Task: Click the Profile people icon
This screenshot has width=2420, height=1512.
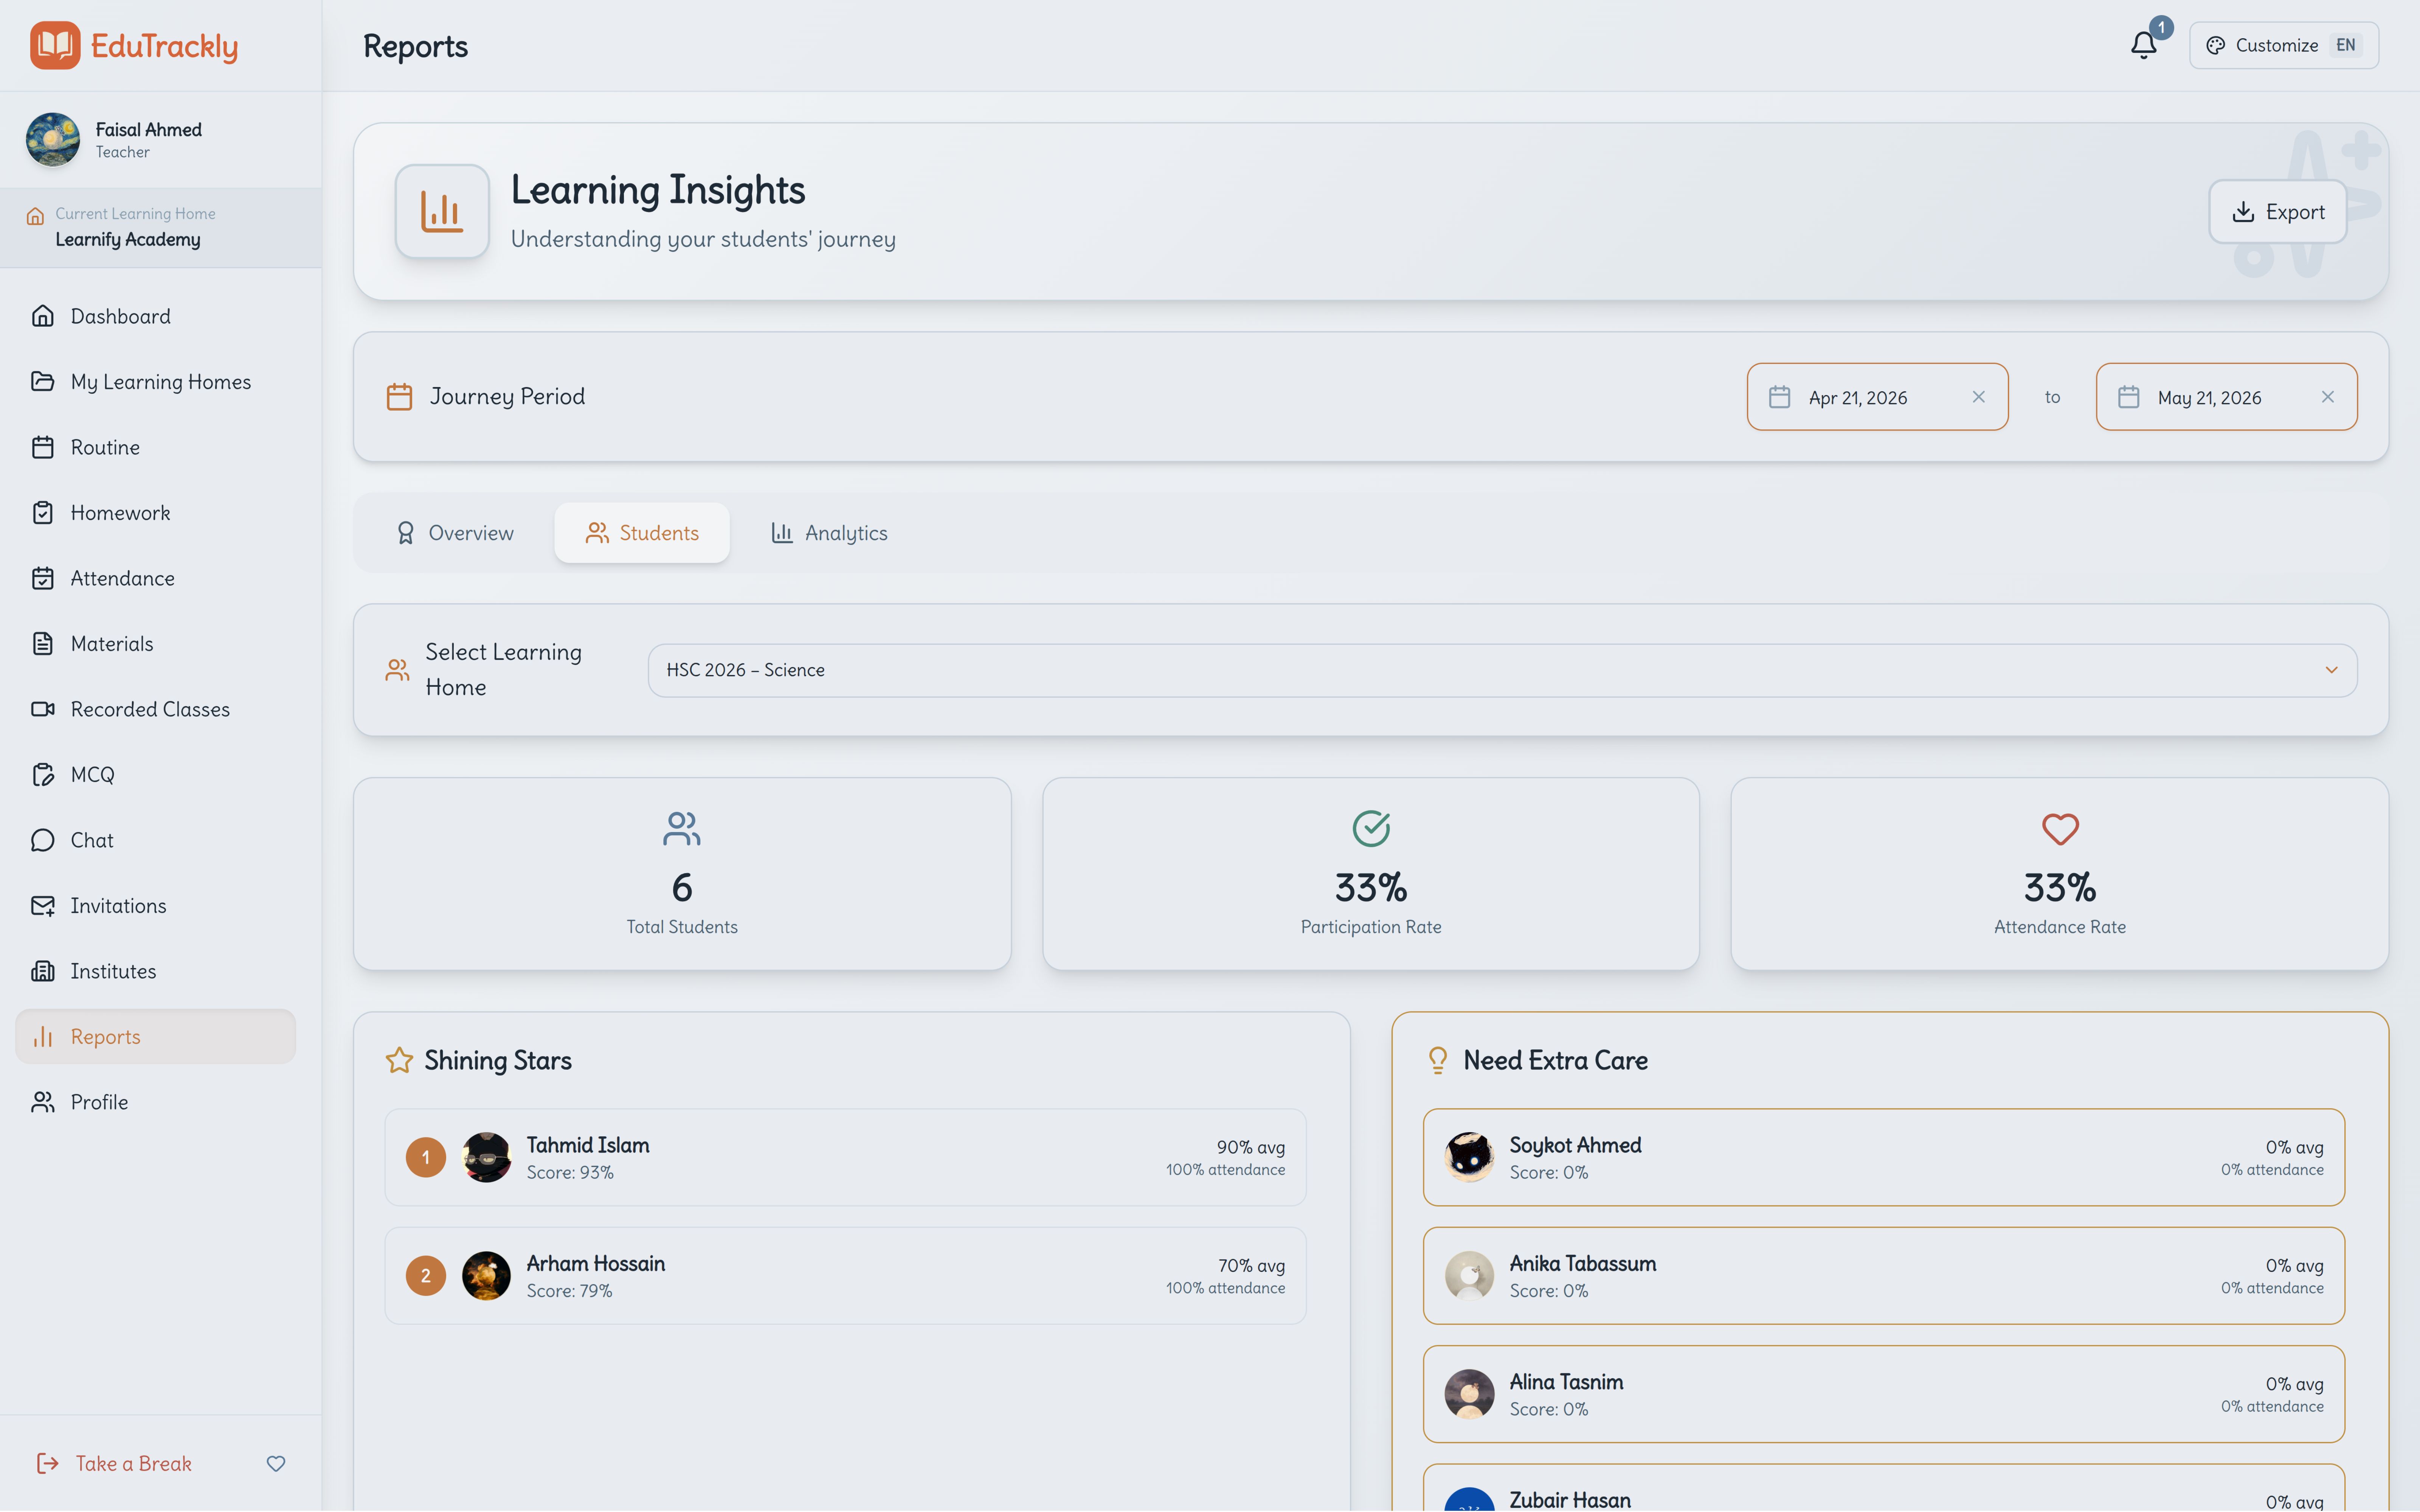Action: point(43,1102)
